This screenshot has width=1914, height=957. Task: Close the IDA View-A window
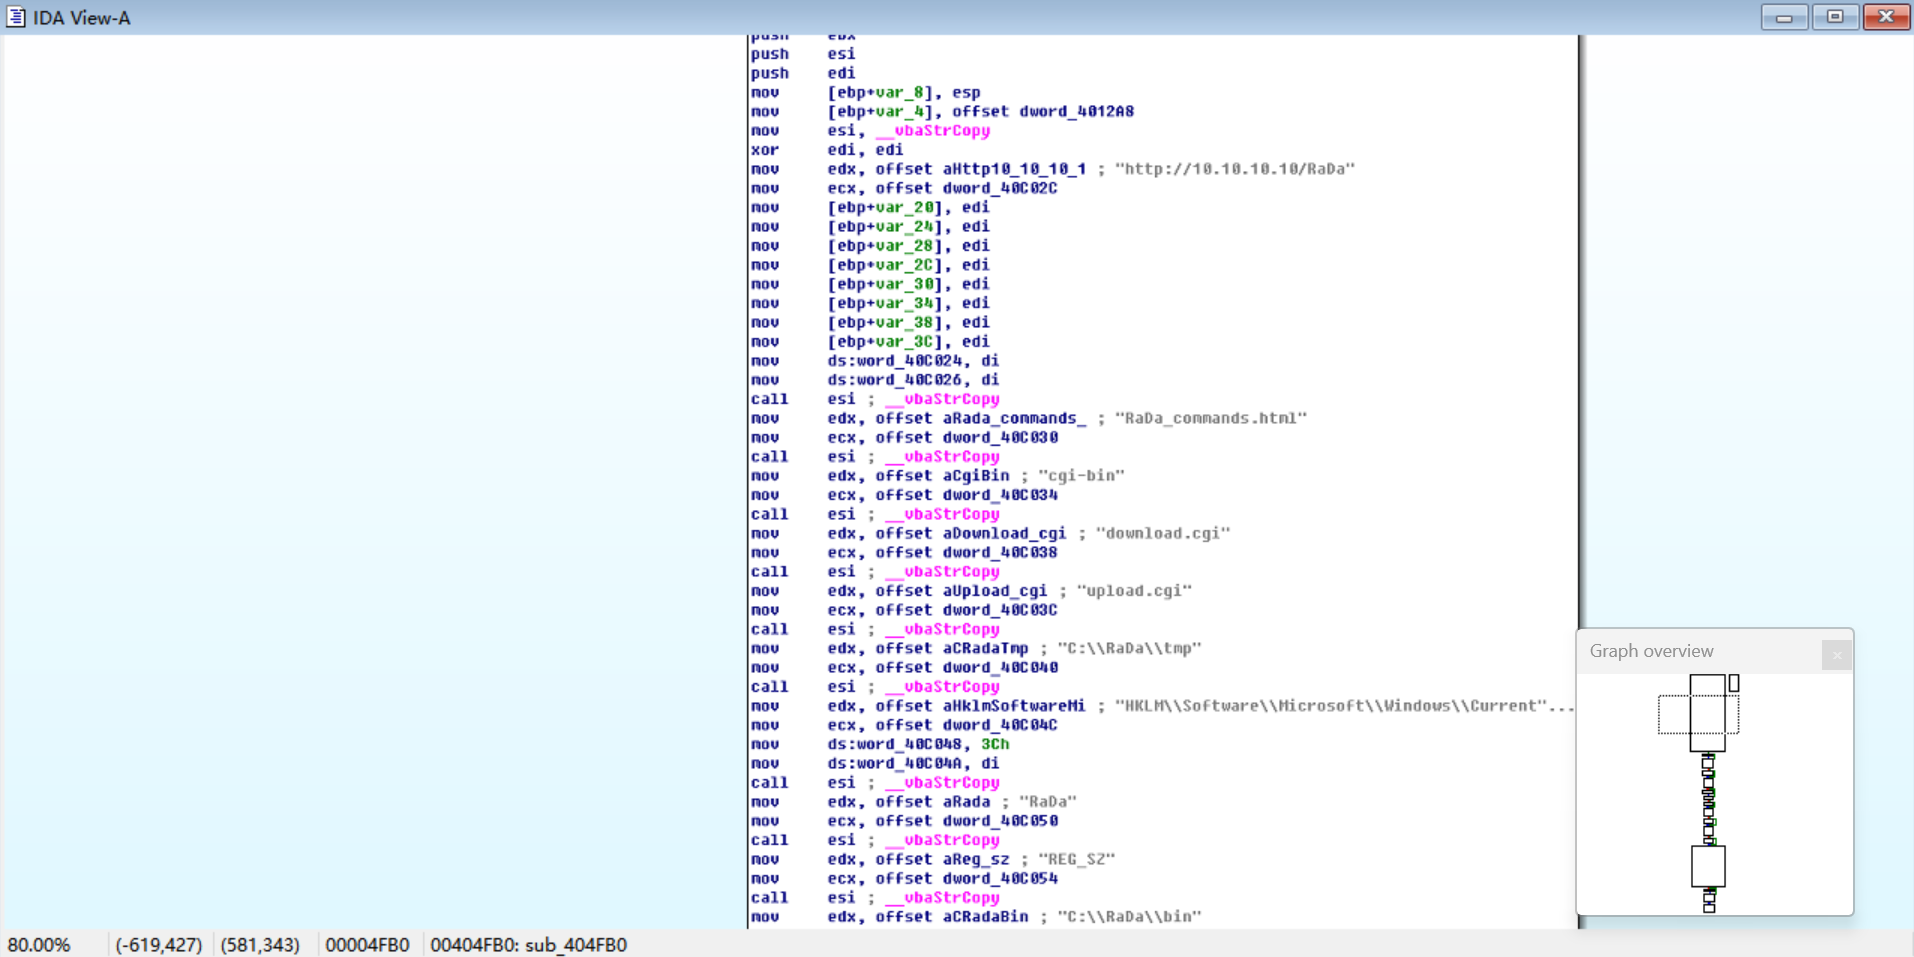click(x=1886, y=17)
